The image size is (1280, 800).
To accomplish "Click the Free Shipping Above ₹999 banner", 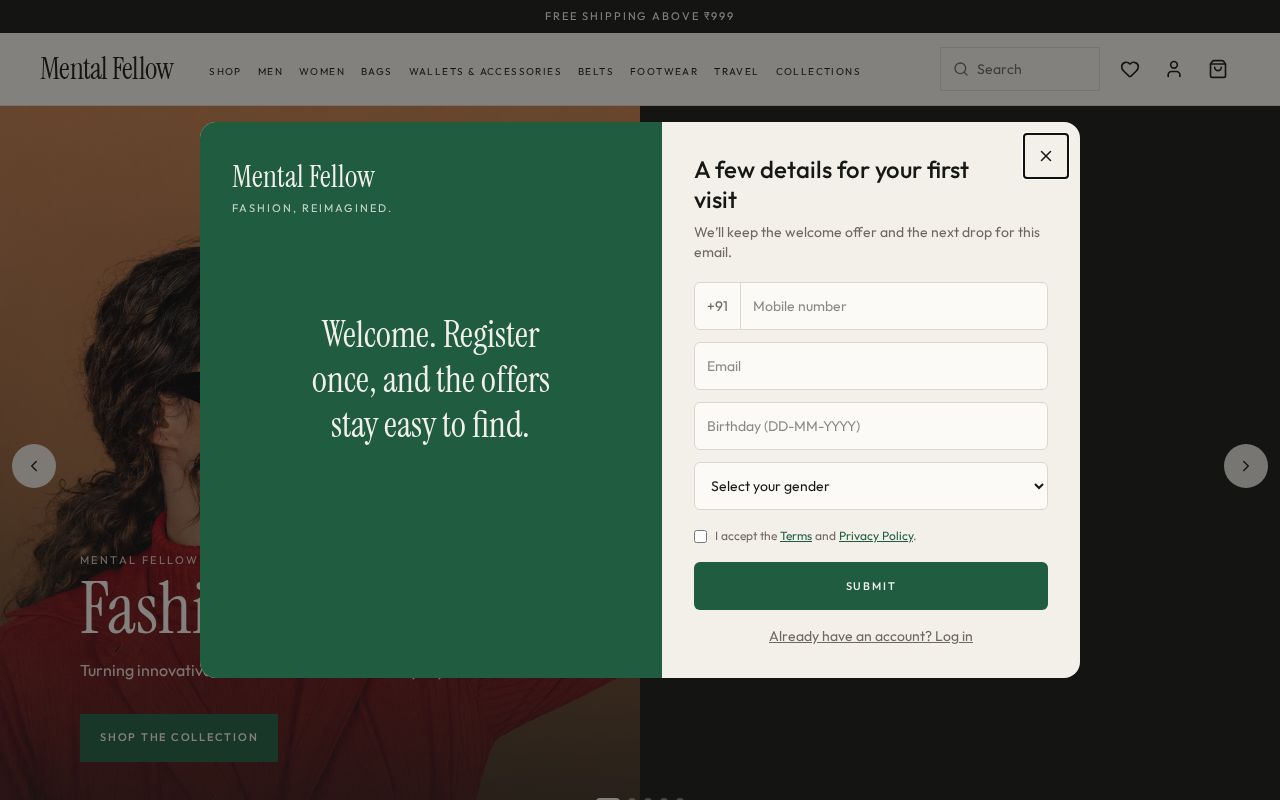I will [x=640, y=16].
